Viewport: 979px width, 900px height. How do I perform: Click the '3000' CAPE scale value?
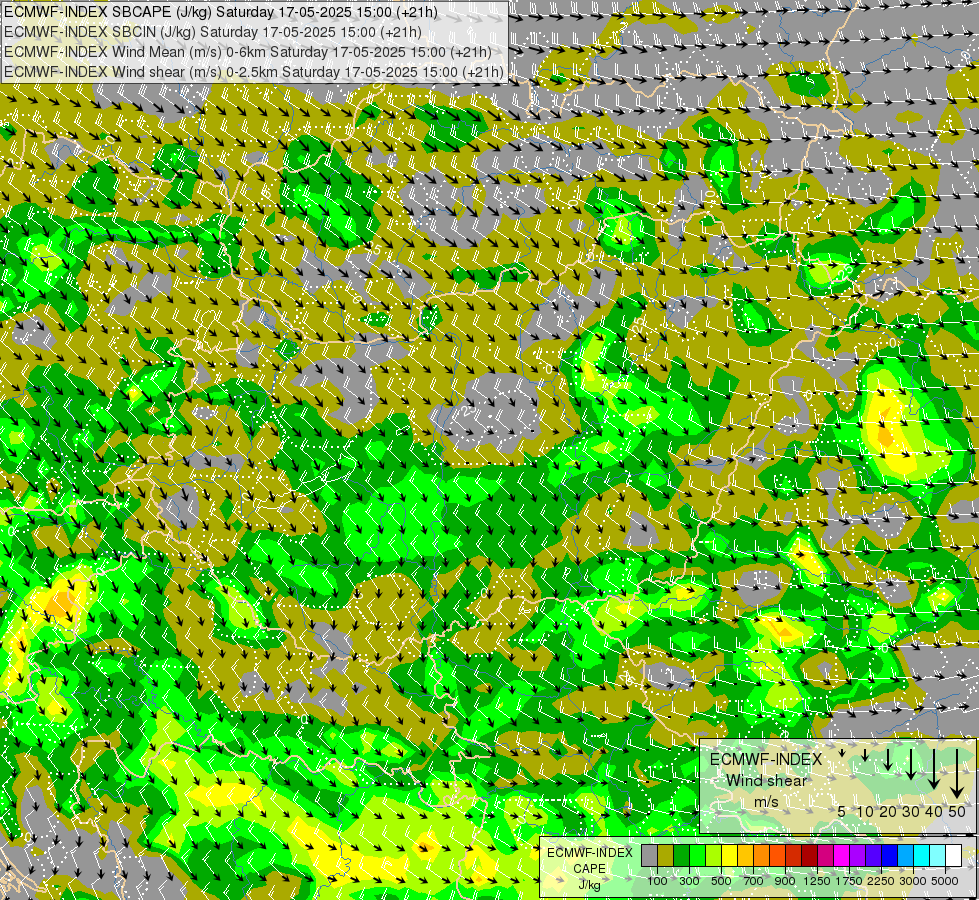pyautogui.click(x=913, y=881)
